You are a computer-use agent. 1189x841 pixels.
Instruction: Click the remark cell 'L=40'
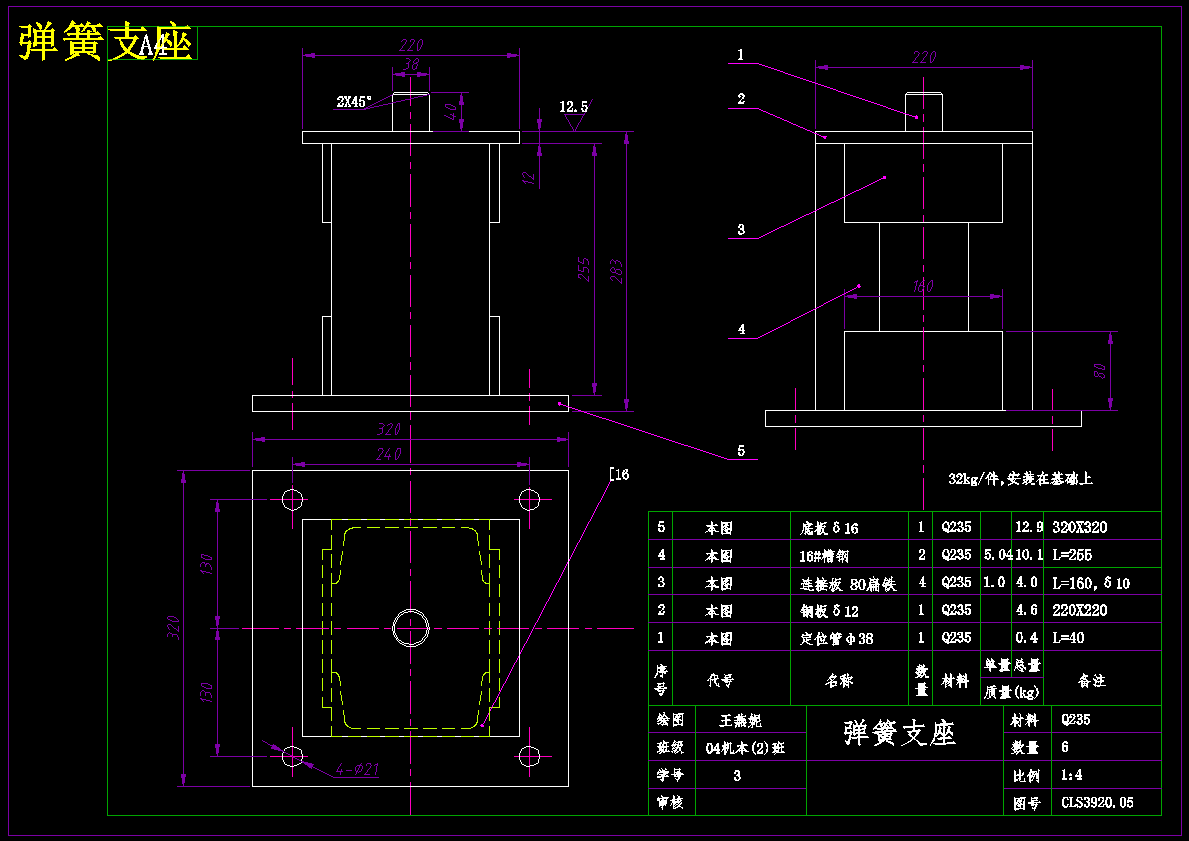click(x=1068, y=638)
